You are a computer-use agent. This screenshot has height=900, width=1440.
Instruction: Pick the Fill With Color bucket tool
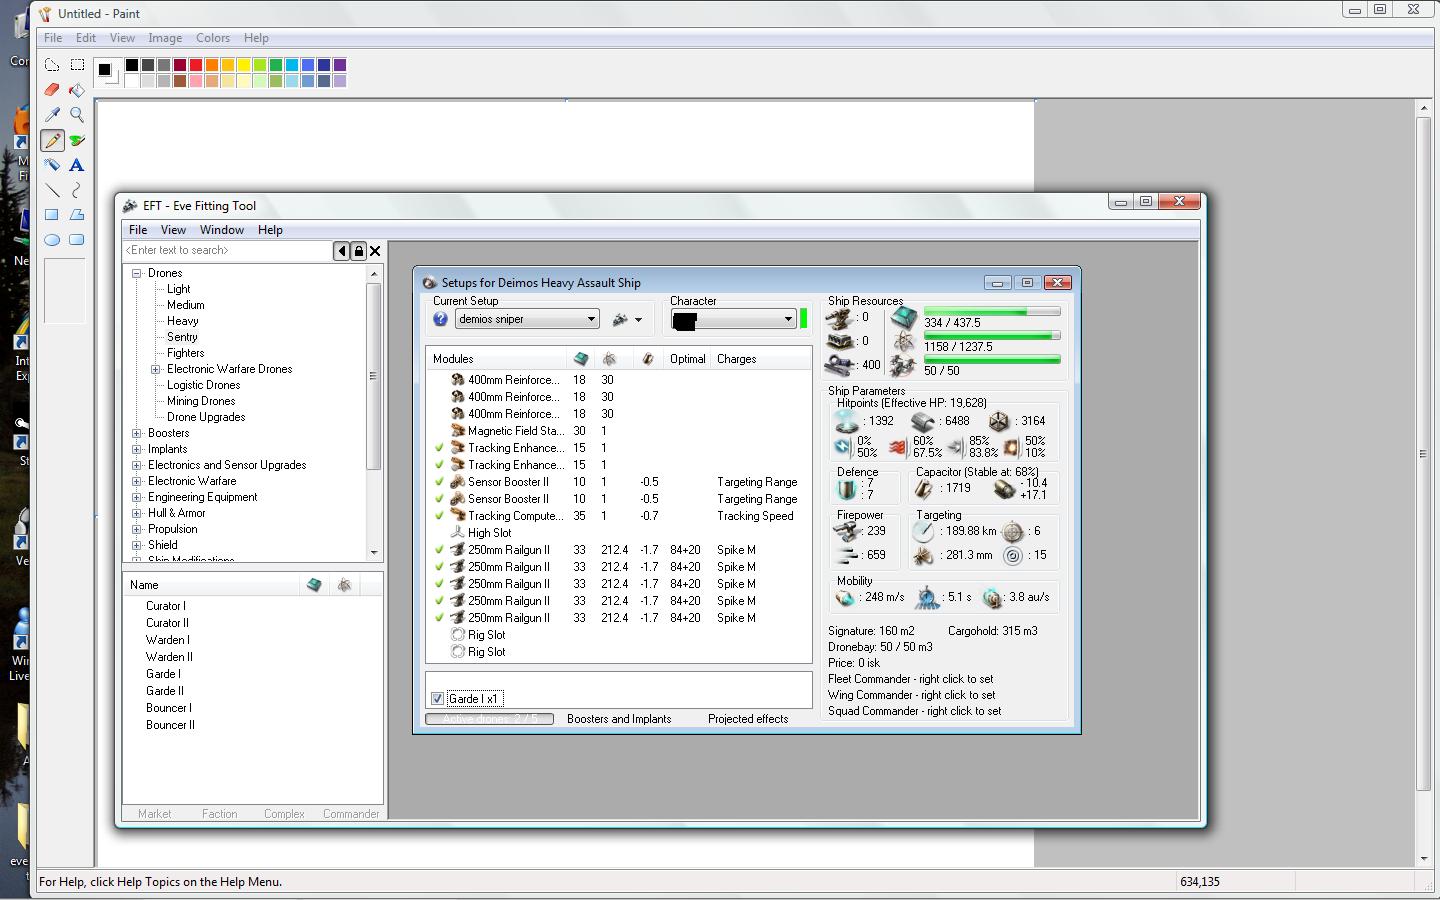(77, 90)
